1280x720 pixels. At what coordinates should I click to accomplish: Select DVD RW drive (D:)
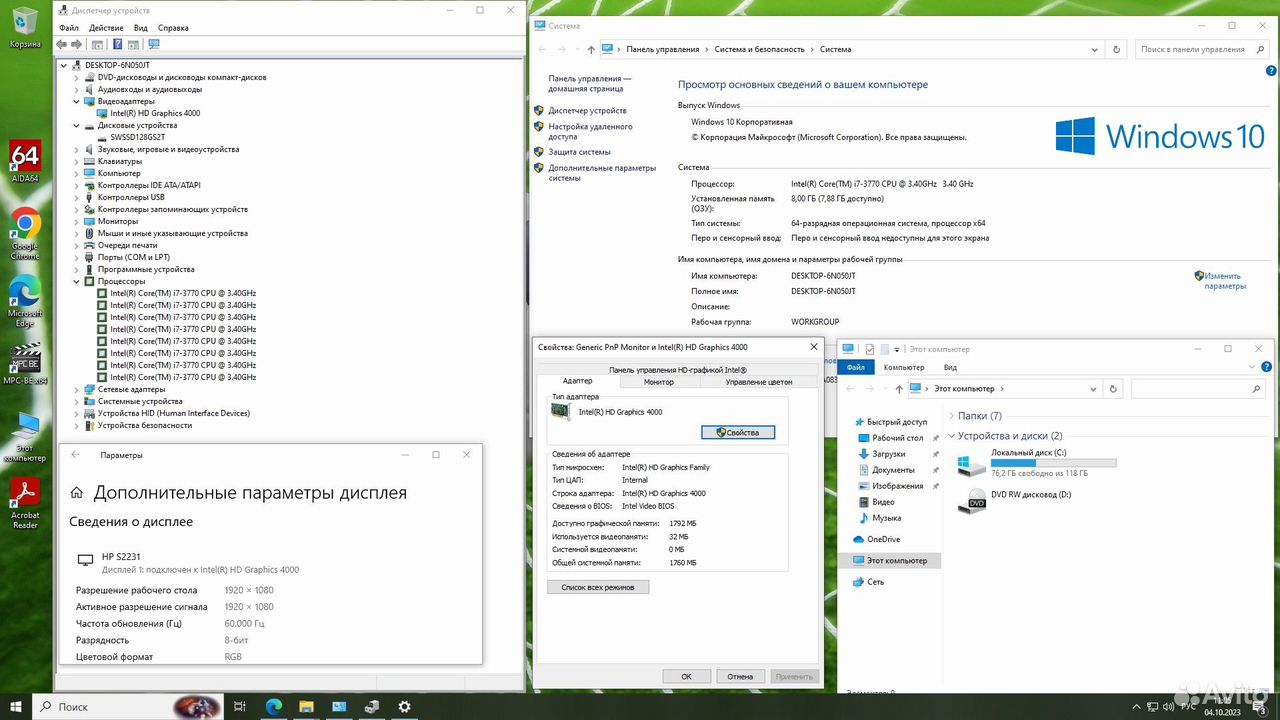click(x=1015, y=499)
